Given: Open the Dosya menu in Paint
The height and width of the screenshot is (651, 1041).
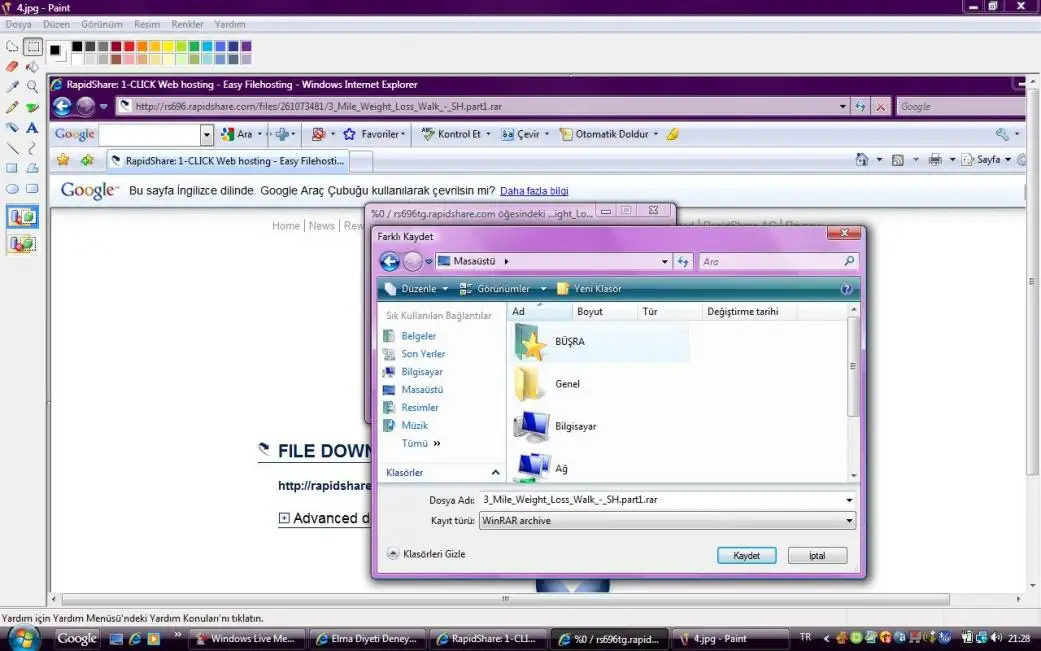Looking at the screenshot, I should click(x=19, y=24).
